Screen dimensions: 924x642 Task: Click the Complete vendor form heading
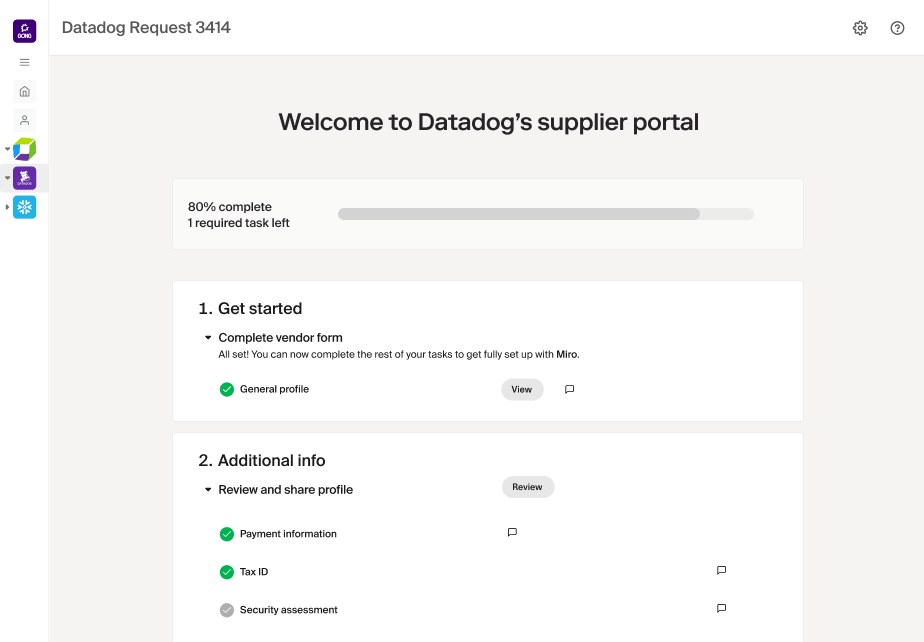(x=280, y=338)
